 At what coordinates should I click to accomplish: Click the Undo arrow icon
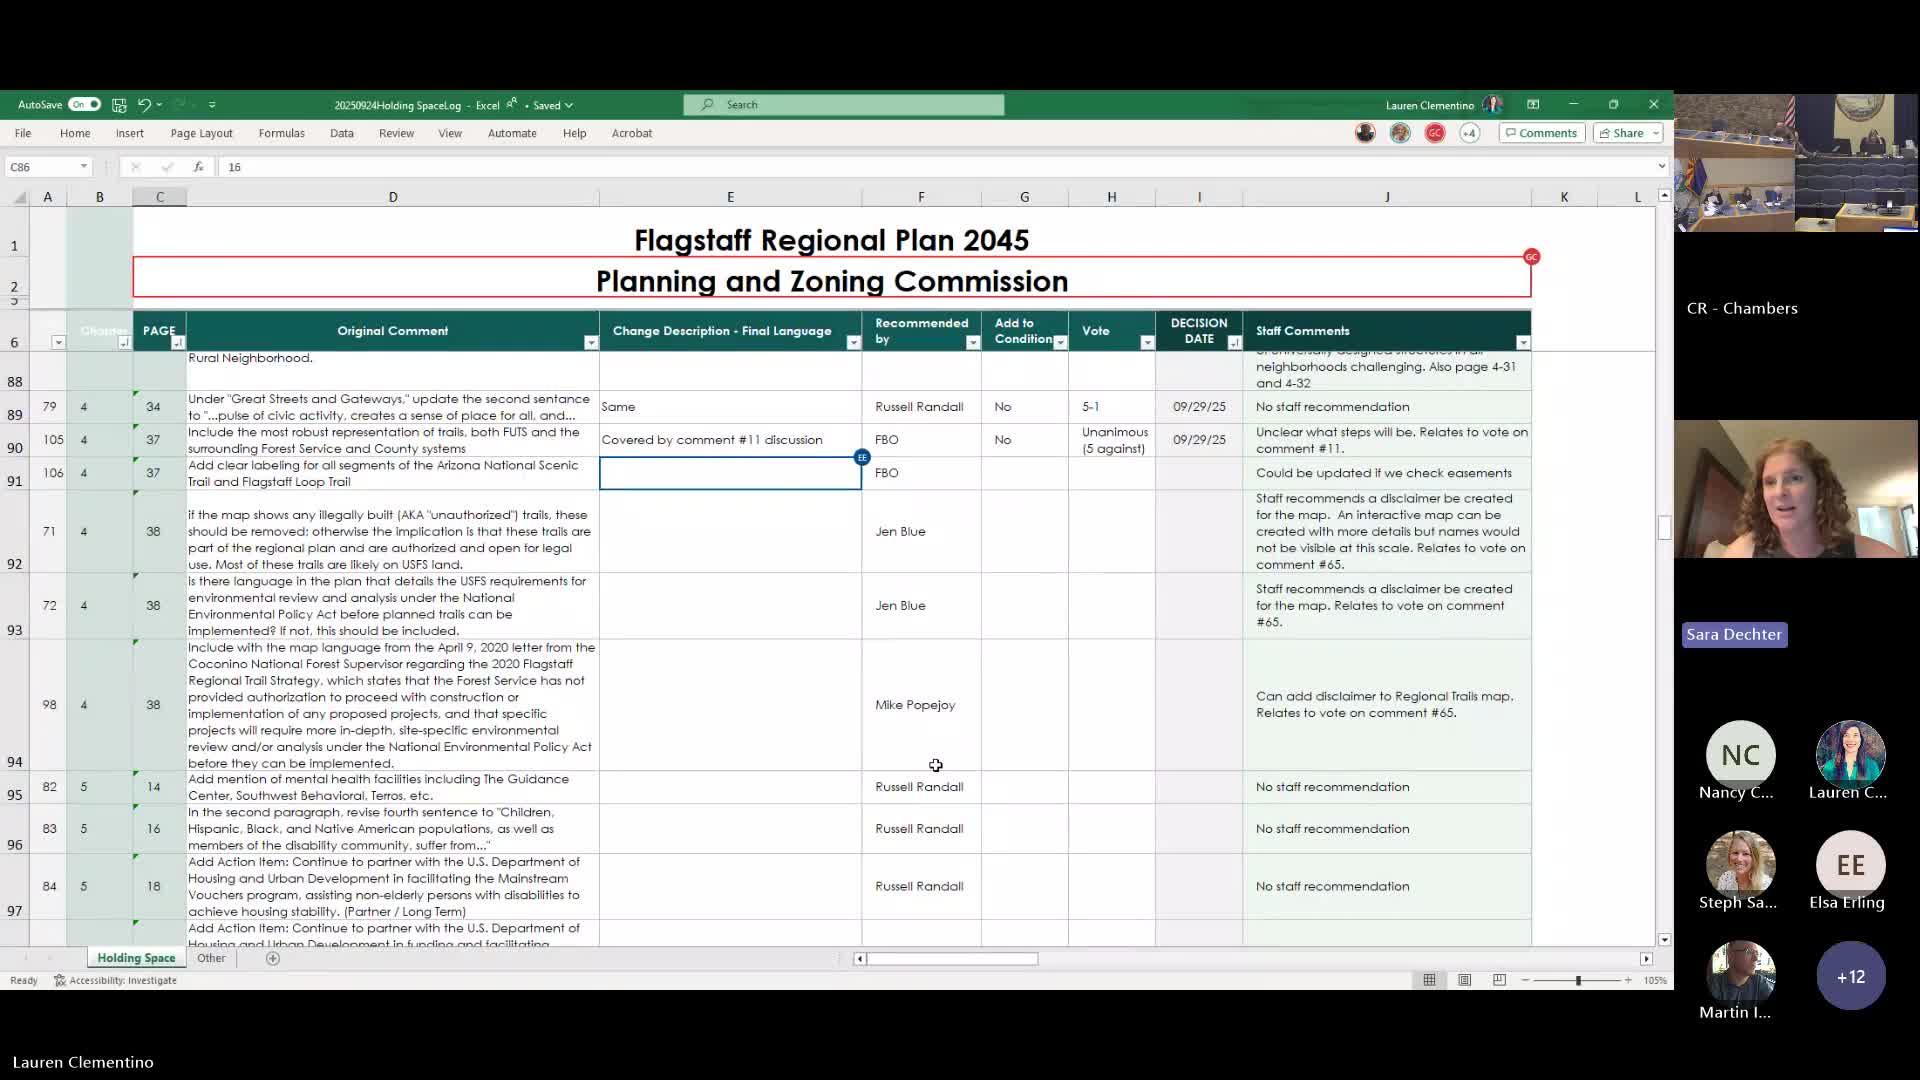[144, 105]
